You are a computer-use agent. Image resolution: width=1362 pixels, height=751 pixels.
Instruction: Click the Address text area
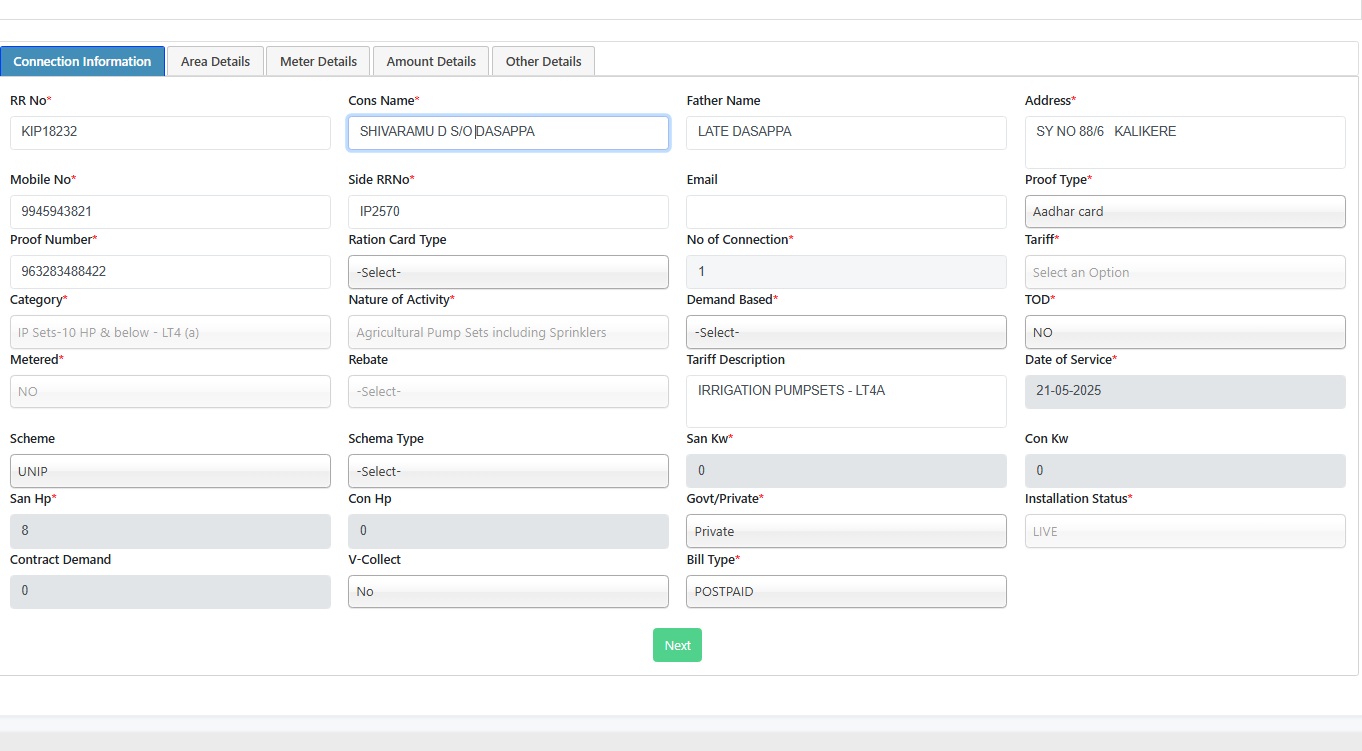pos(1184,142)
